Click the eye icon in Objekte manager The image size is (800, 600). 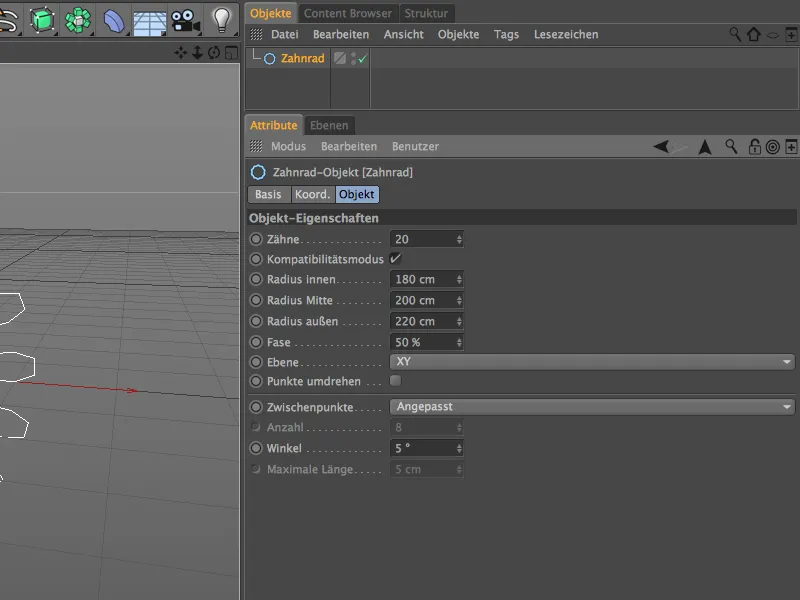(x=772, y=35)
